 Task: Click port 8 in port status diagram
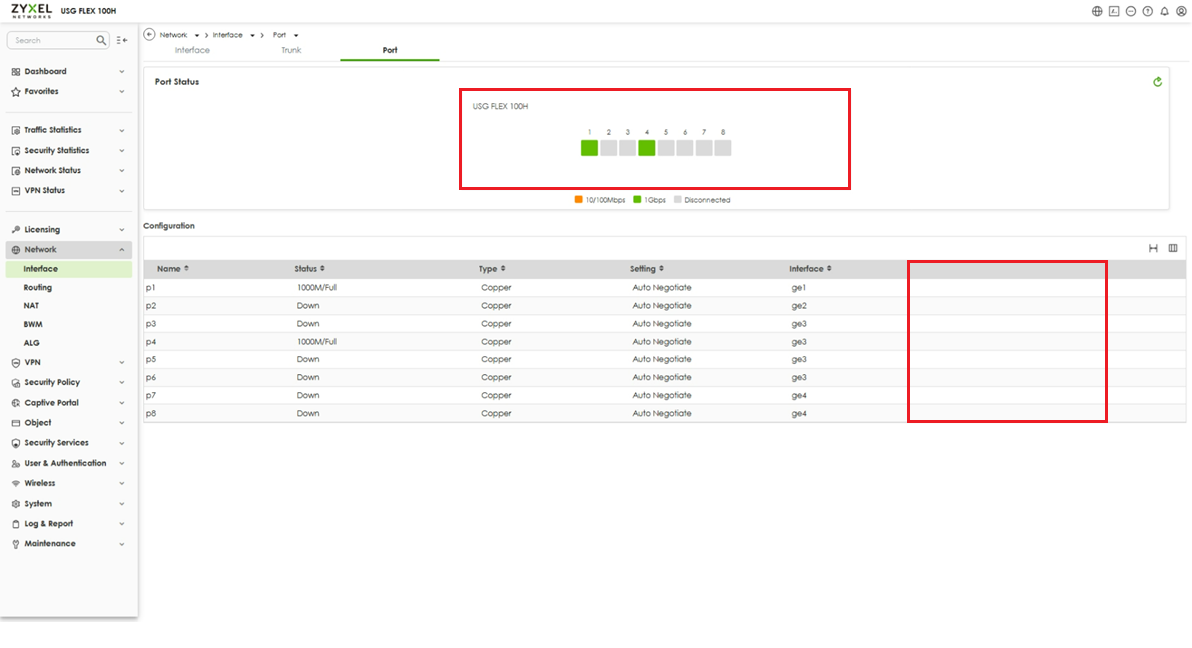[x=723, y=148]
